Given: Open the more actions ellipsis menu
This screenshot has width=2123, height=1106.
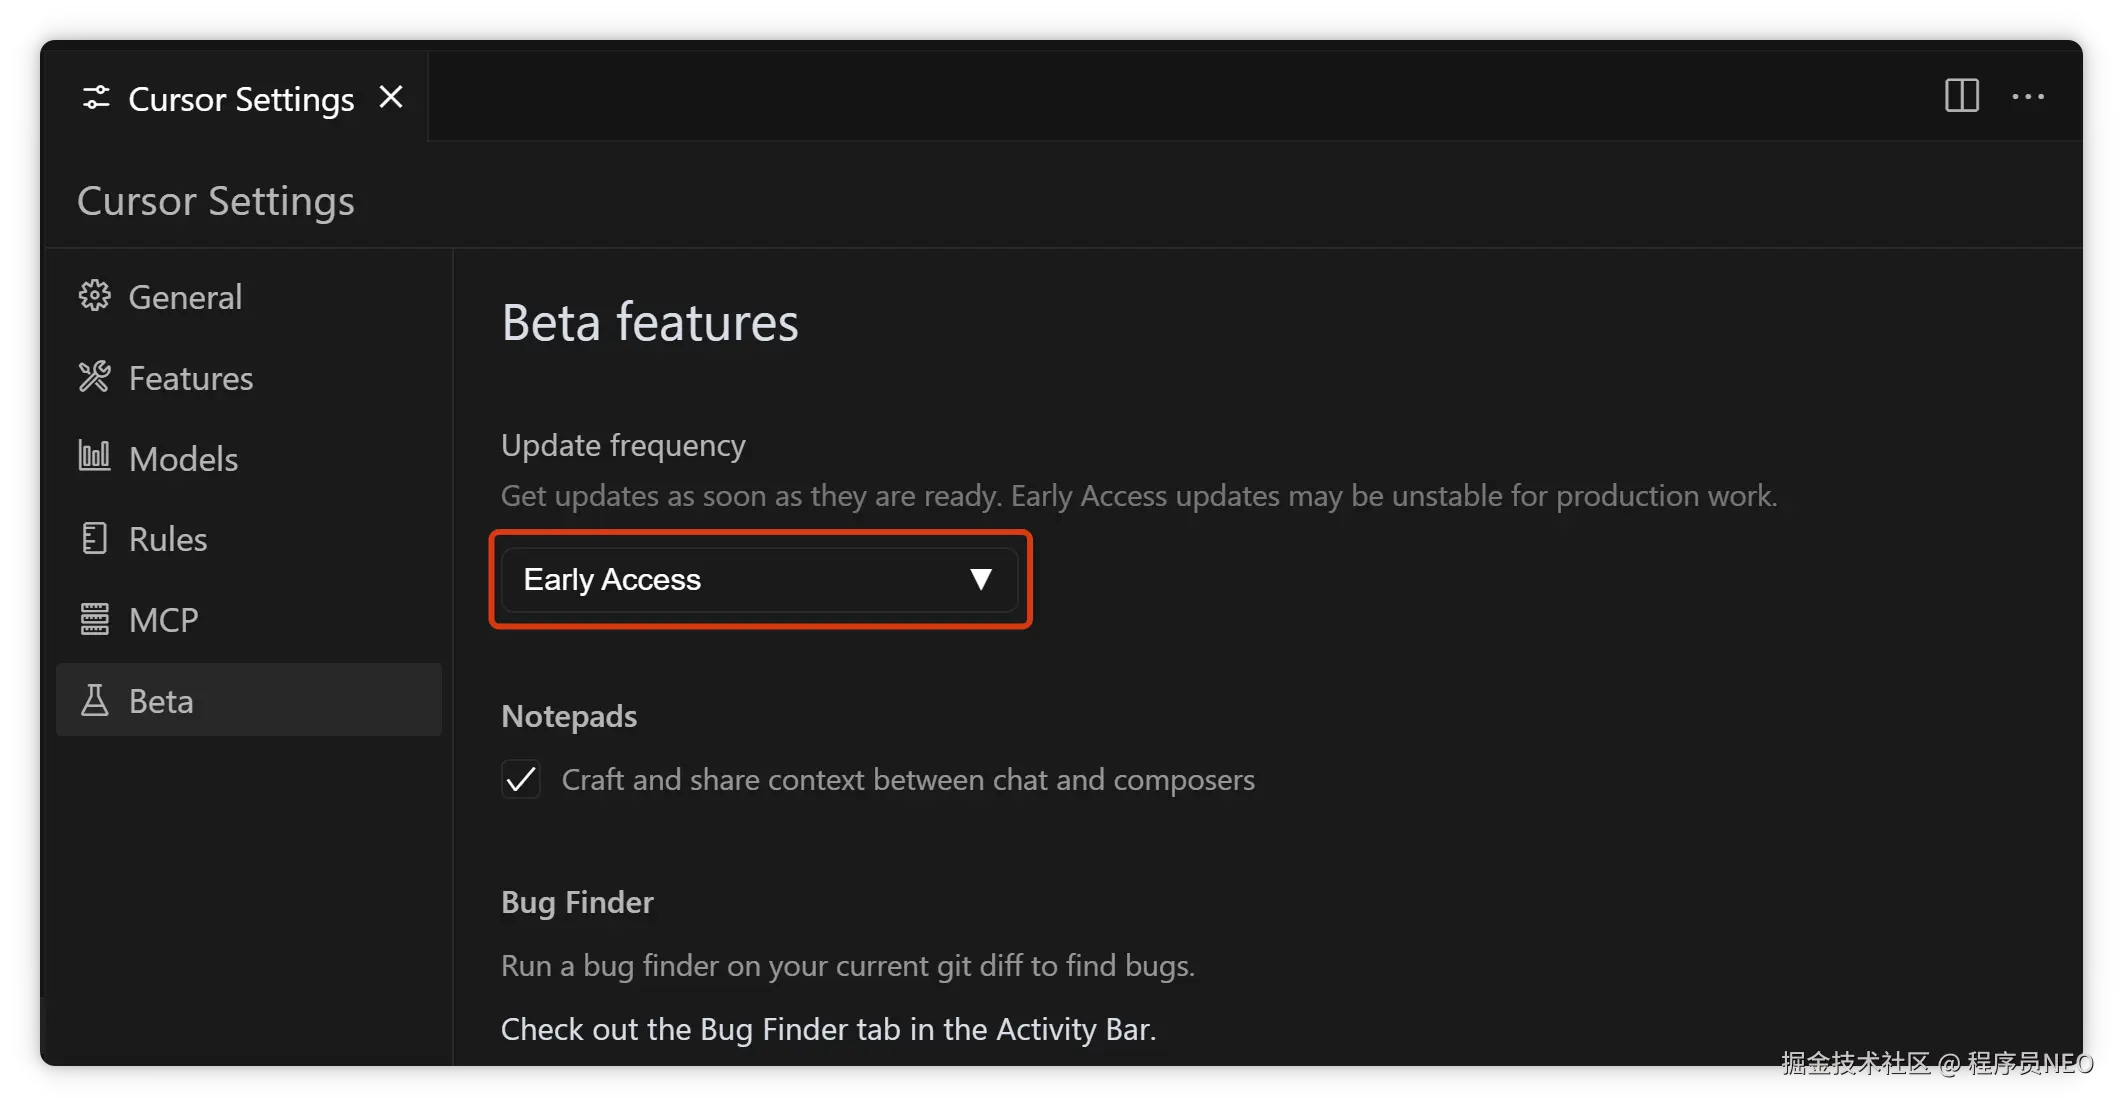Looking at the screenshot, I should (2027, 97).
